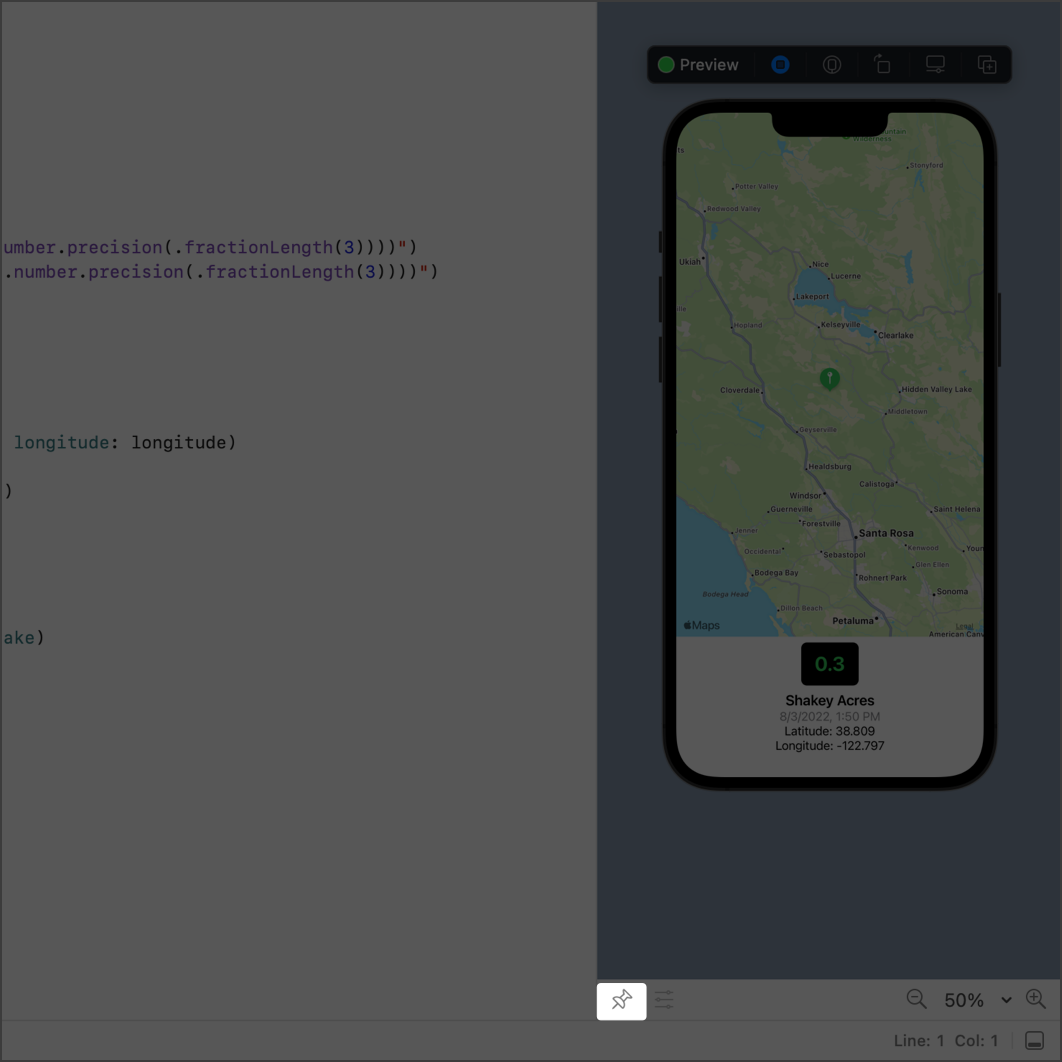Screen dimensions: 1062x1062
Task: Pin the current preview
Action: click(621, 1000)
